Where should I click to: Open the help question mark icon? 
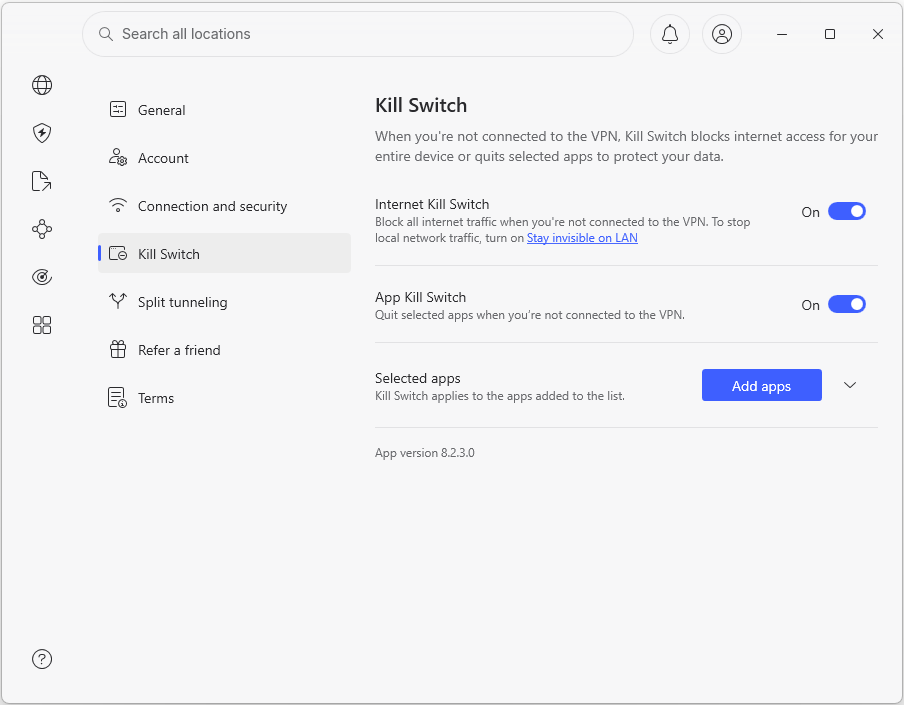pos(42,659)
